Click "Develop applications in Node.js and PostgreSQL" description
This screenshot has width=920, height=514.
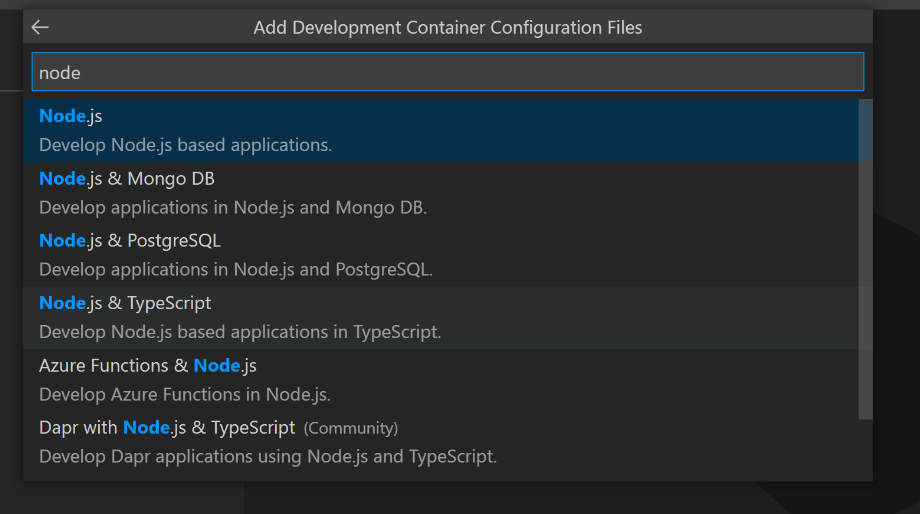tap(236, 270)
